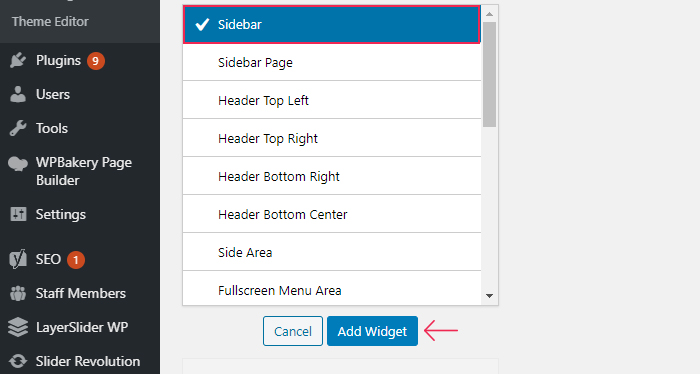Select the checked Sidebar option

click(x=332, y=25)
